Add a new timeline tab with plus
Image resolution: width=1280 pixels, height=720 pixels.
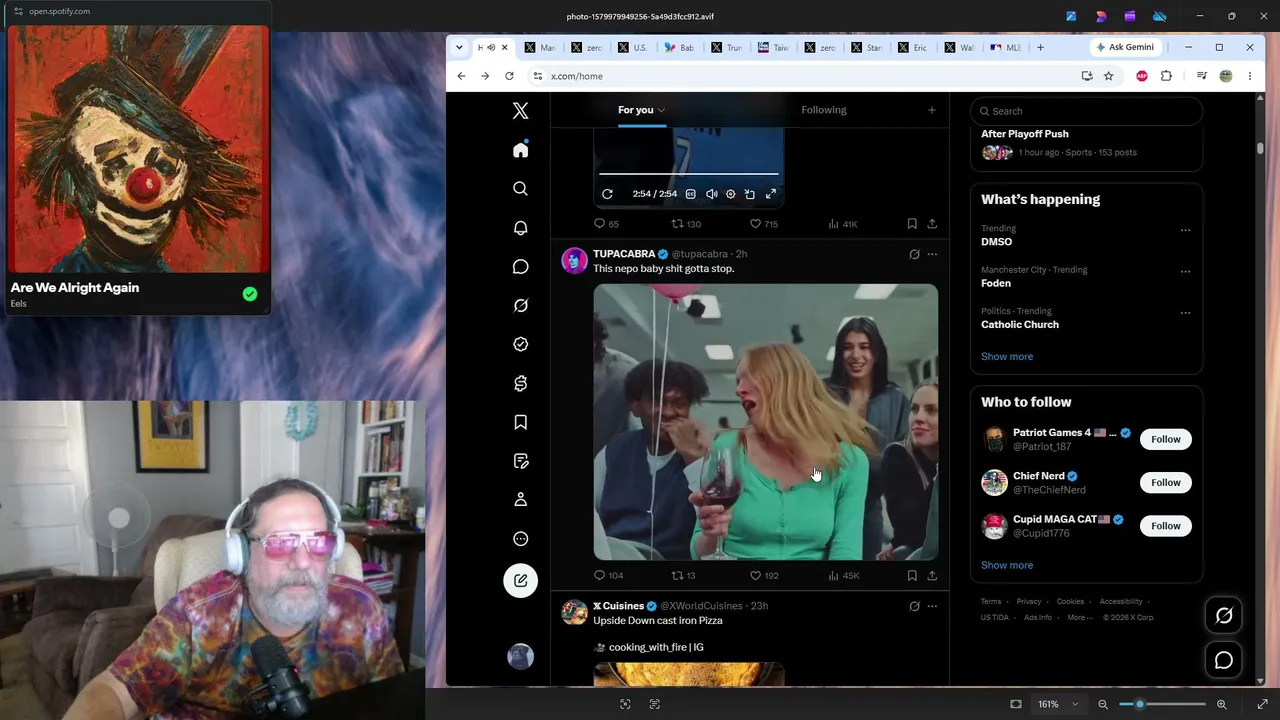(x=931, y=110)
